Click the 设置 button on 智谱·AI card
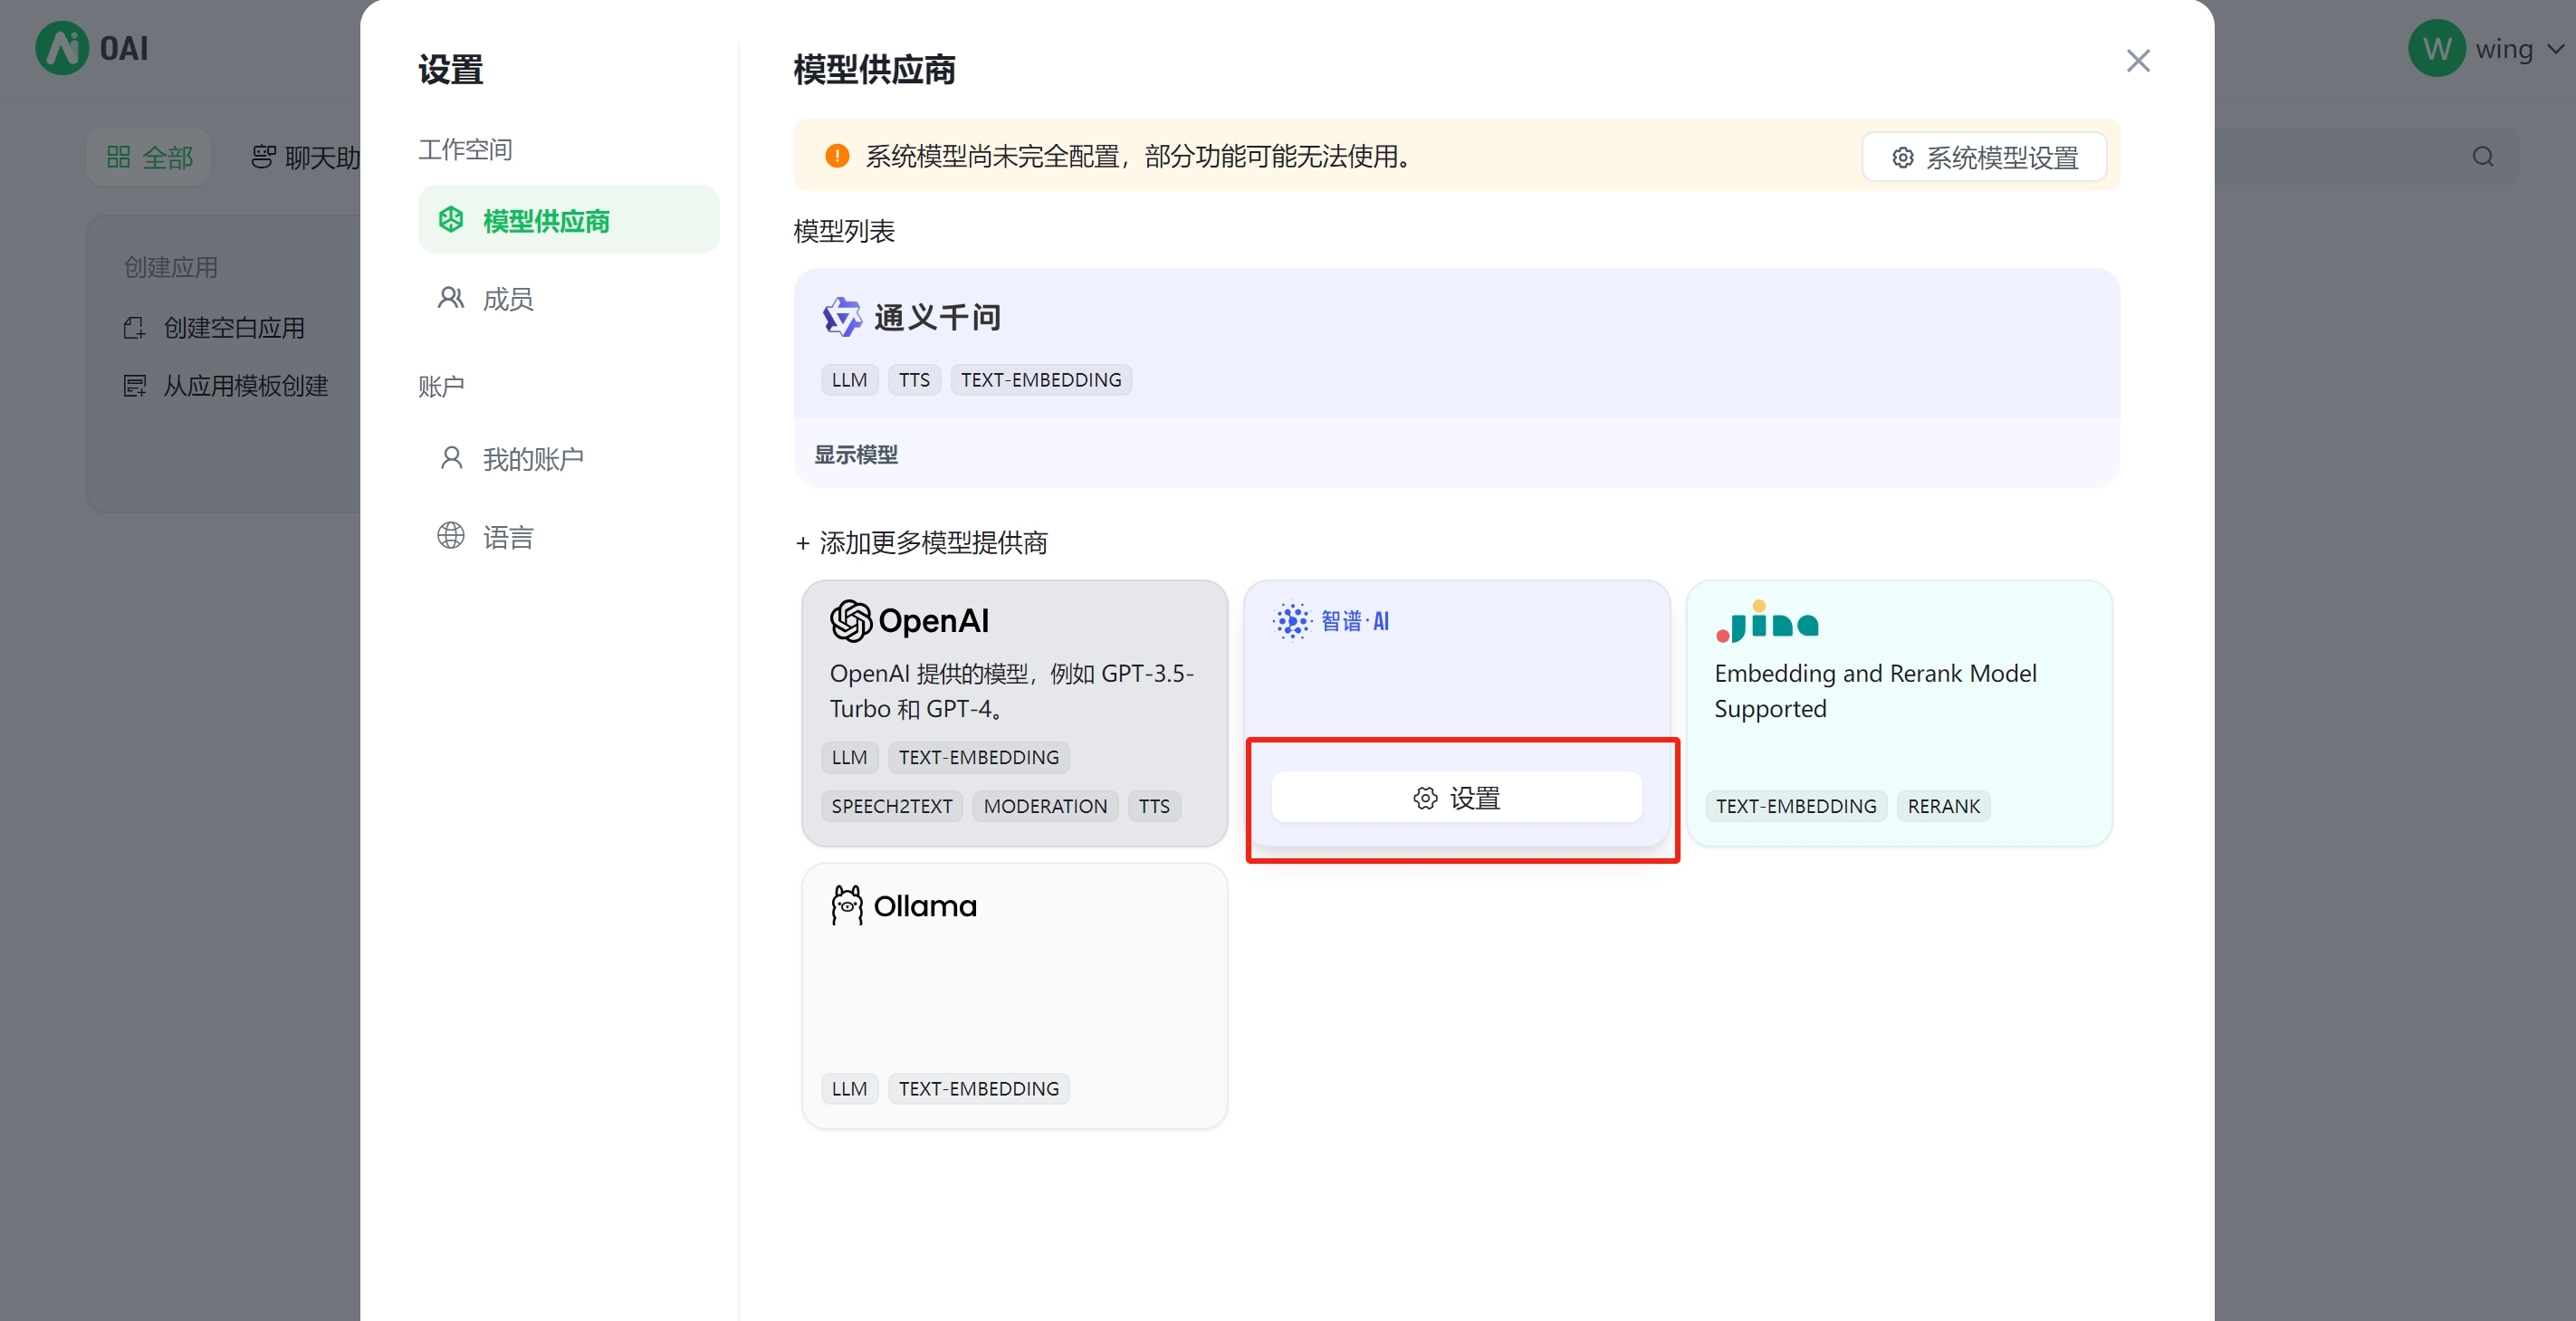 tap(1456, 797)
